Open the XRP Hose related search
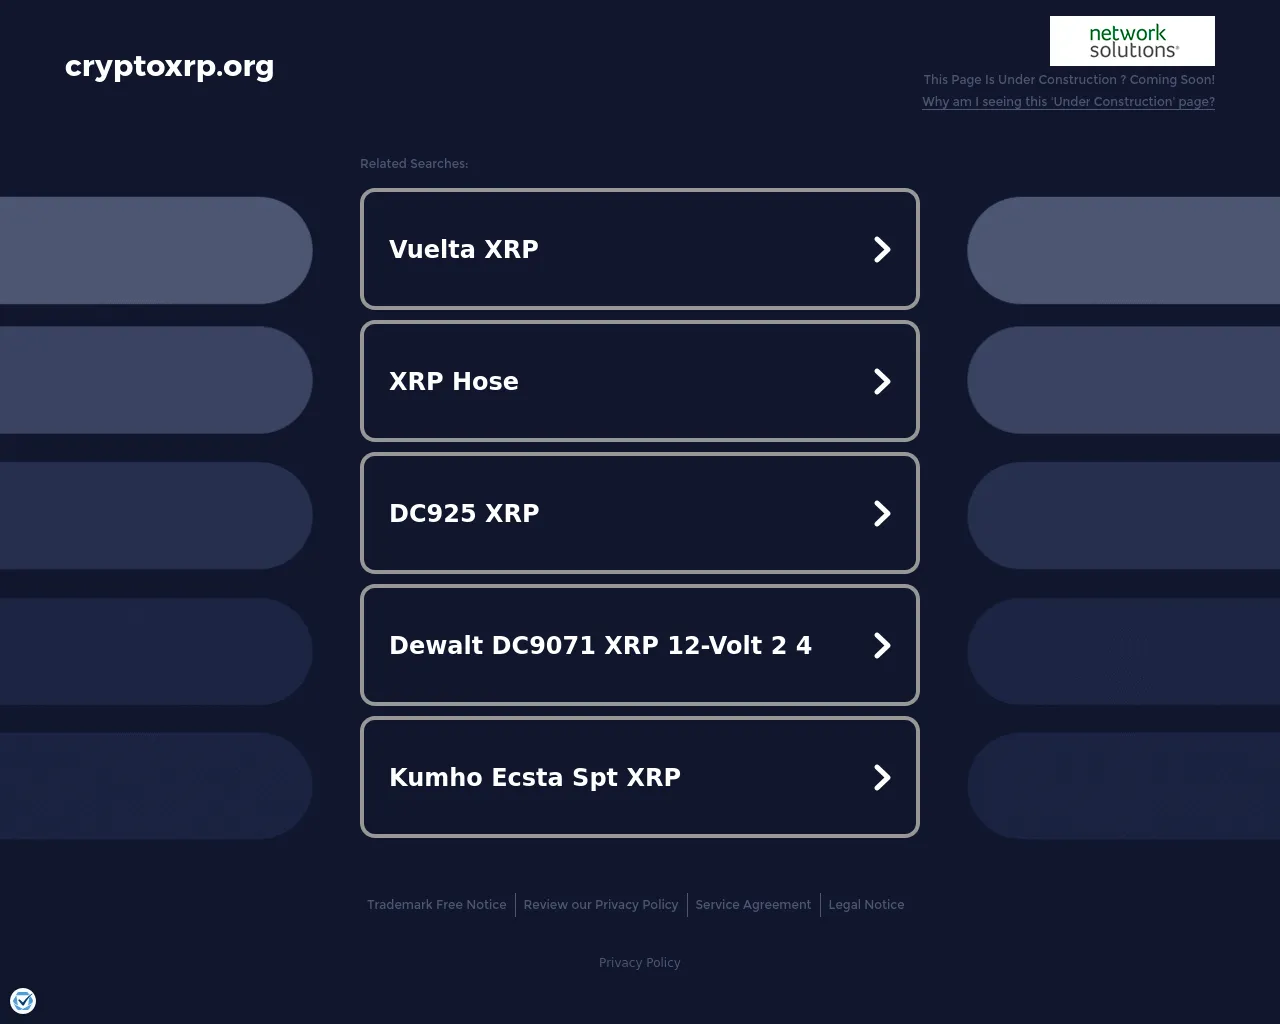Image resolution: width=1280 pixels, height=1024 pixels. click(640, 381)
